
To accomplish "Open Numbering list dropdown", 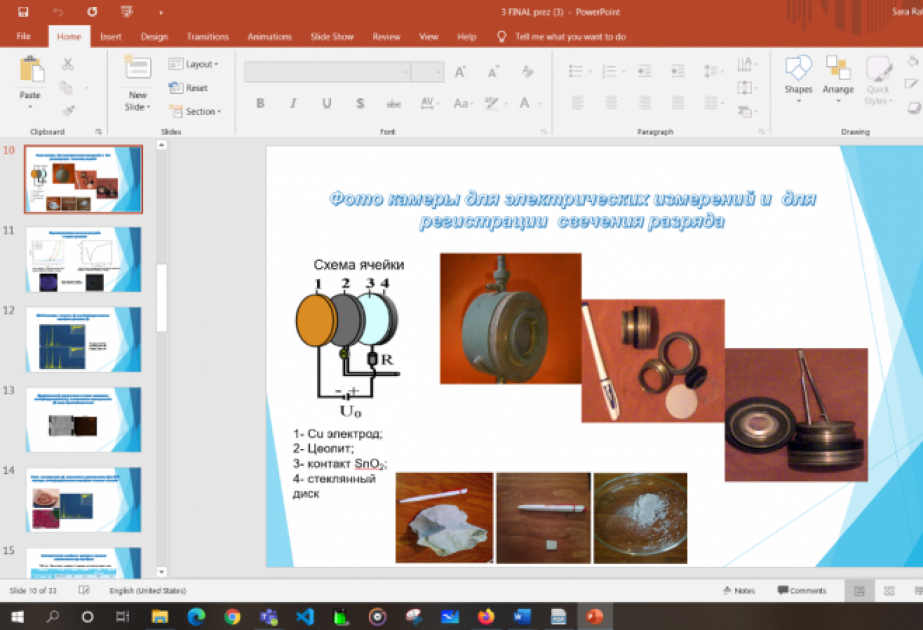I will tap(613, 72).
